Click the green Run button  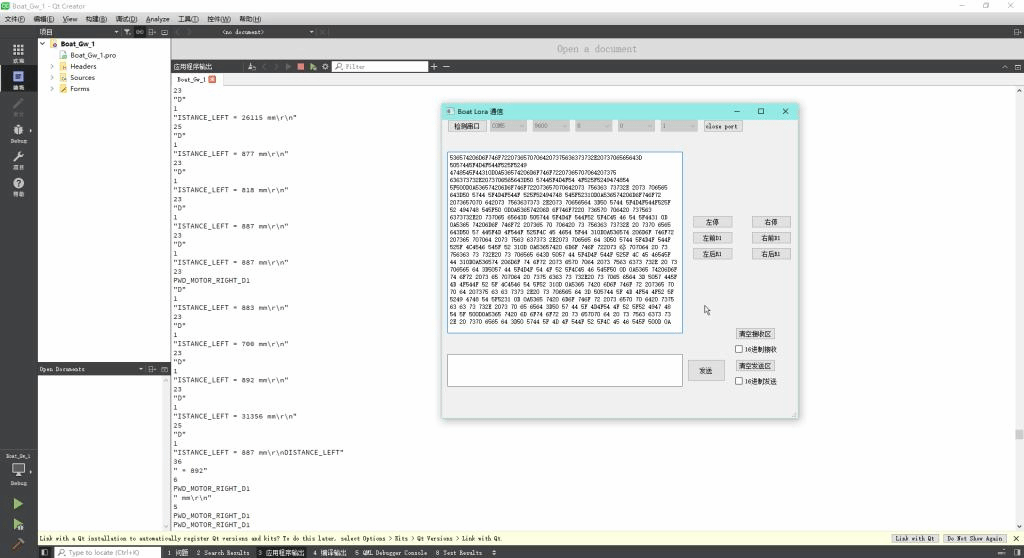tap(18, 504)
